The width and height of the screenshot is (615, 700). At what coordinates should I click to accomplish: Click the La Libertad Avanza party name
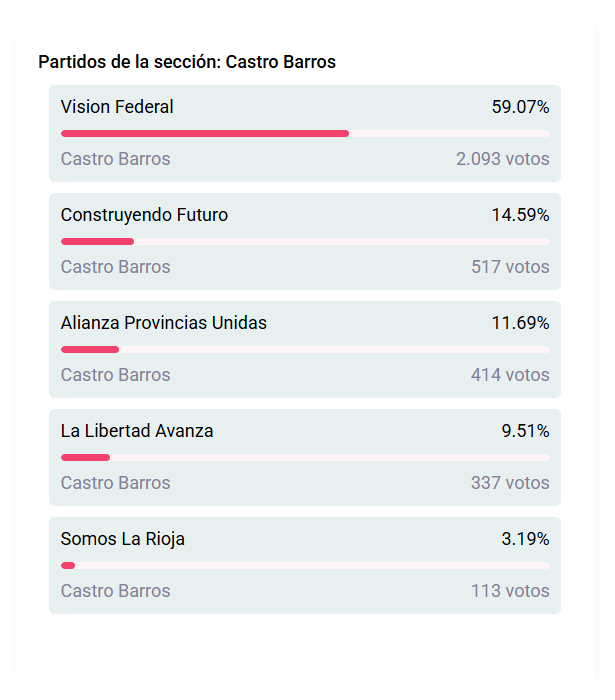pyautogui.click(x=137, y=431)
